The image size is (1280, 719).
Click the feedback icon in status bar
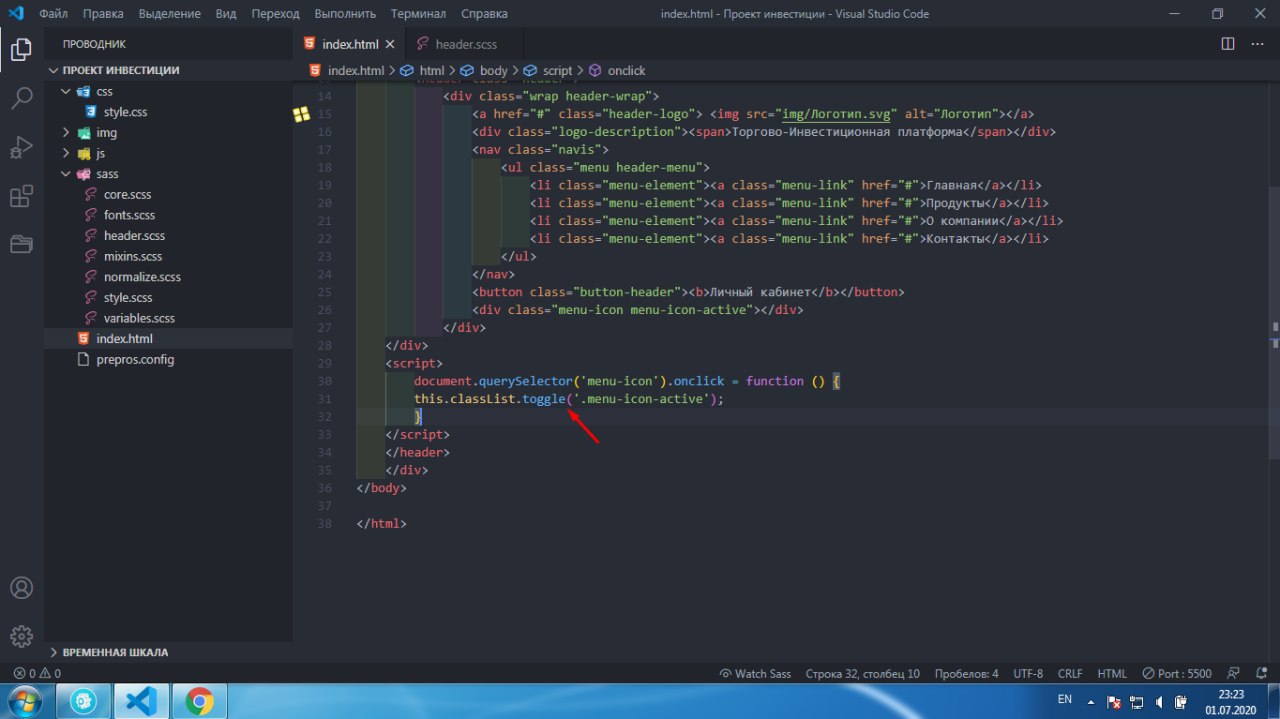[1233, 674]
